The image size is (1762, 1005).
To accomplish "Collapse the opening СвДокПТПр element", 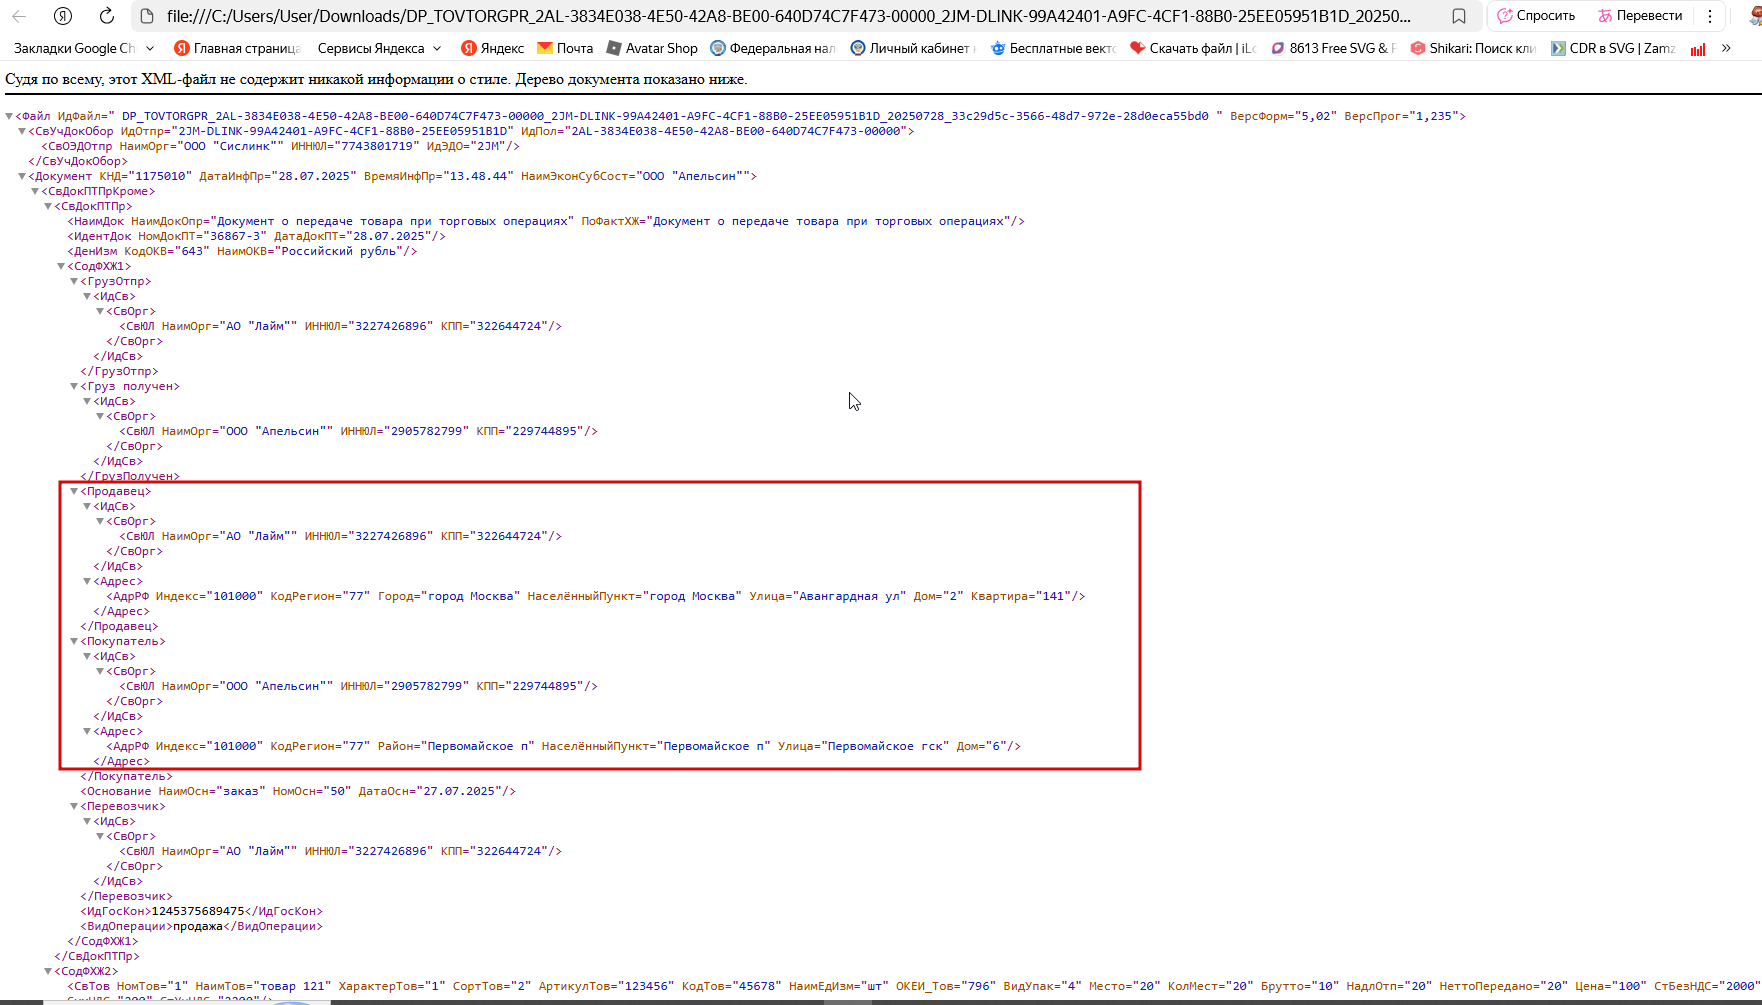I will 48,206.
